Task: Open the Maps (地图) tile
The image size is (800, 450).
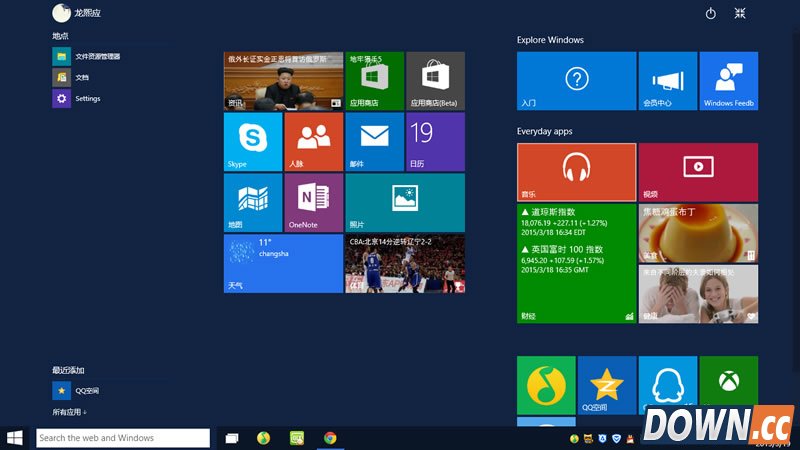Action: [x=253, y=203]
